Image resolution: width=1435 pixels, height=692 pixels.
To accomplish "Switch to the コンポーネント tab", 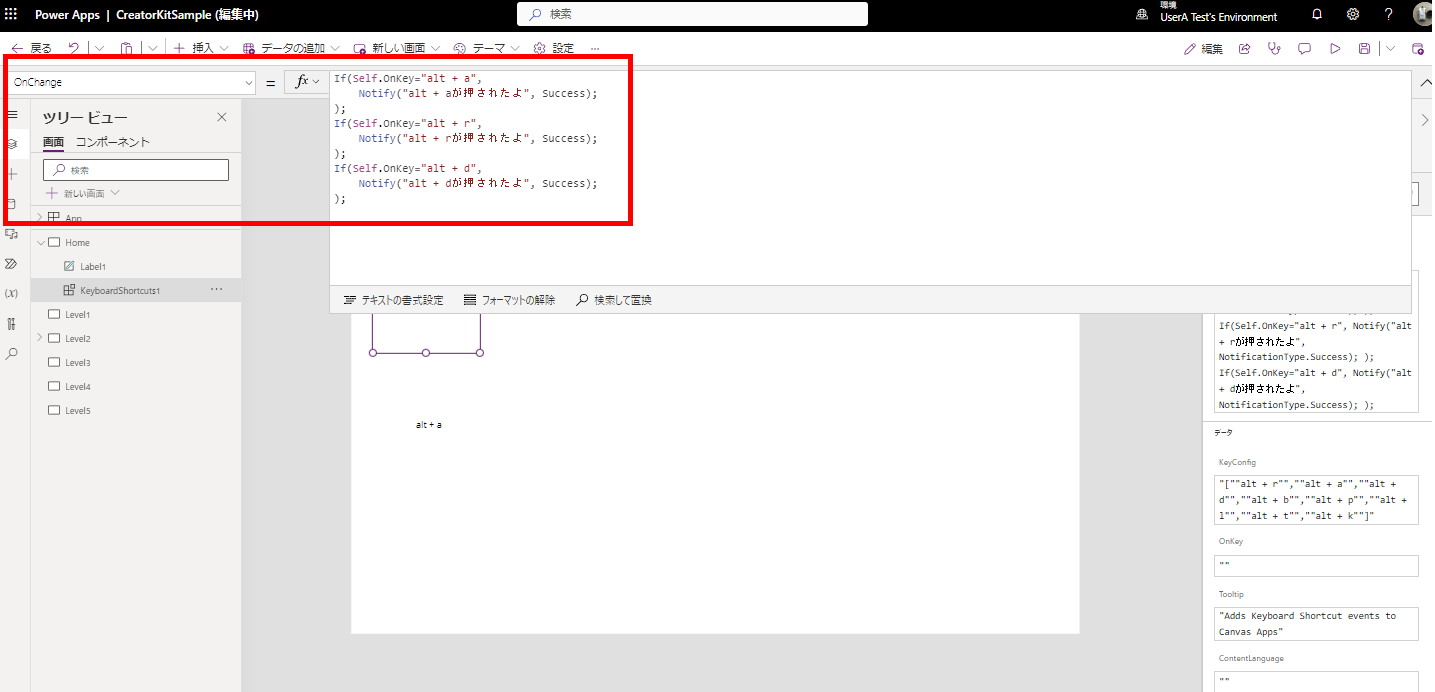I will [113, 142].
